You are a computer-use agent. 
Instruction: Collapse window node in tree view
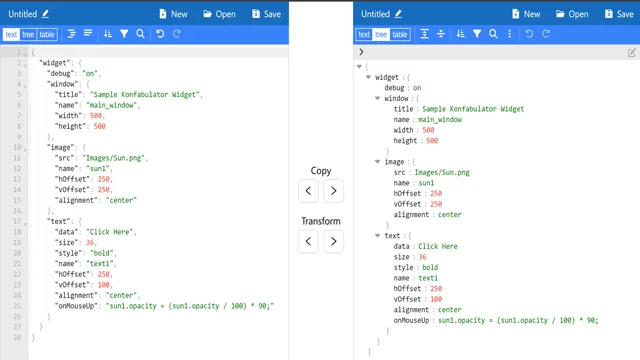[378, 98]
